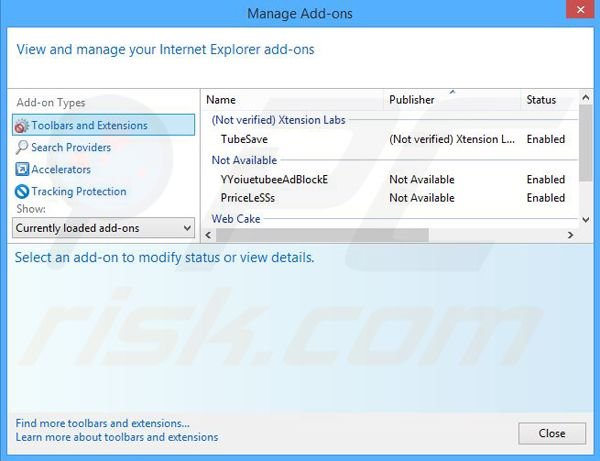This screenshot has height=461, width=600.
Task: Select the PrriceLeSSs add-on
Action: [248, 198]
